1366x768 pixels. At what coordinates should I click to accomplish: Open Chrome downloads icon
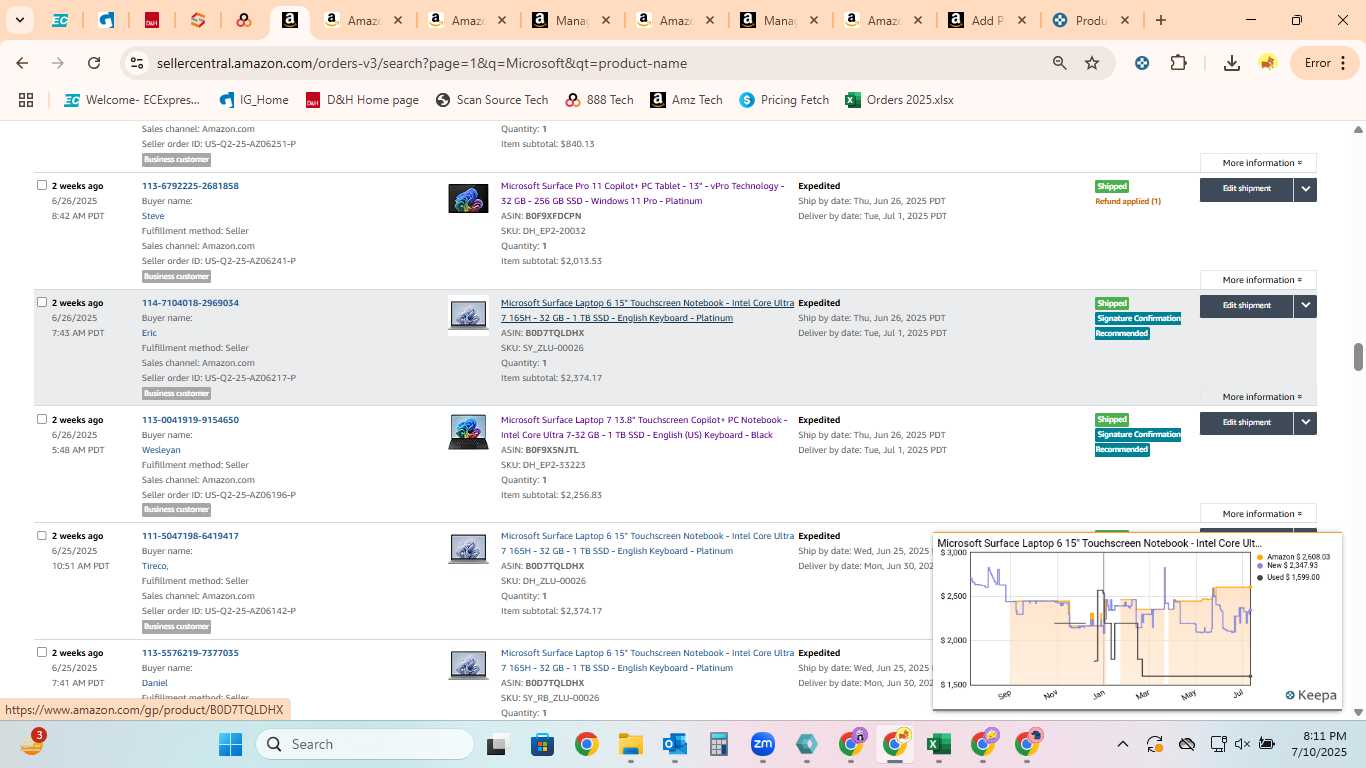[1232, 63]
